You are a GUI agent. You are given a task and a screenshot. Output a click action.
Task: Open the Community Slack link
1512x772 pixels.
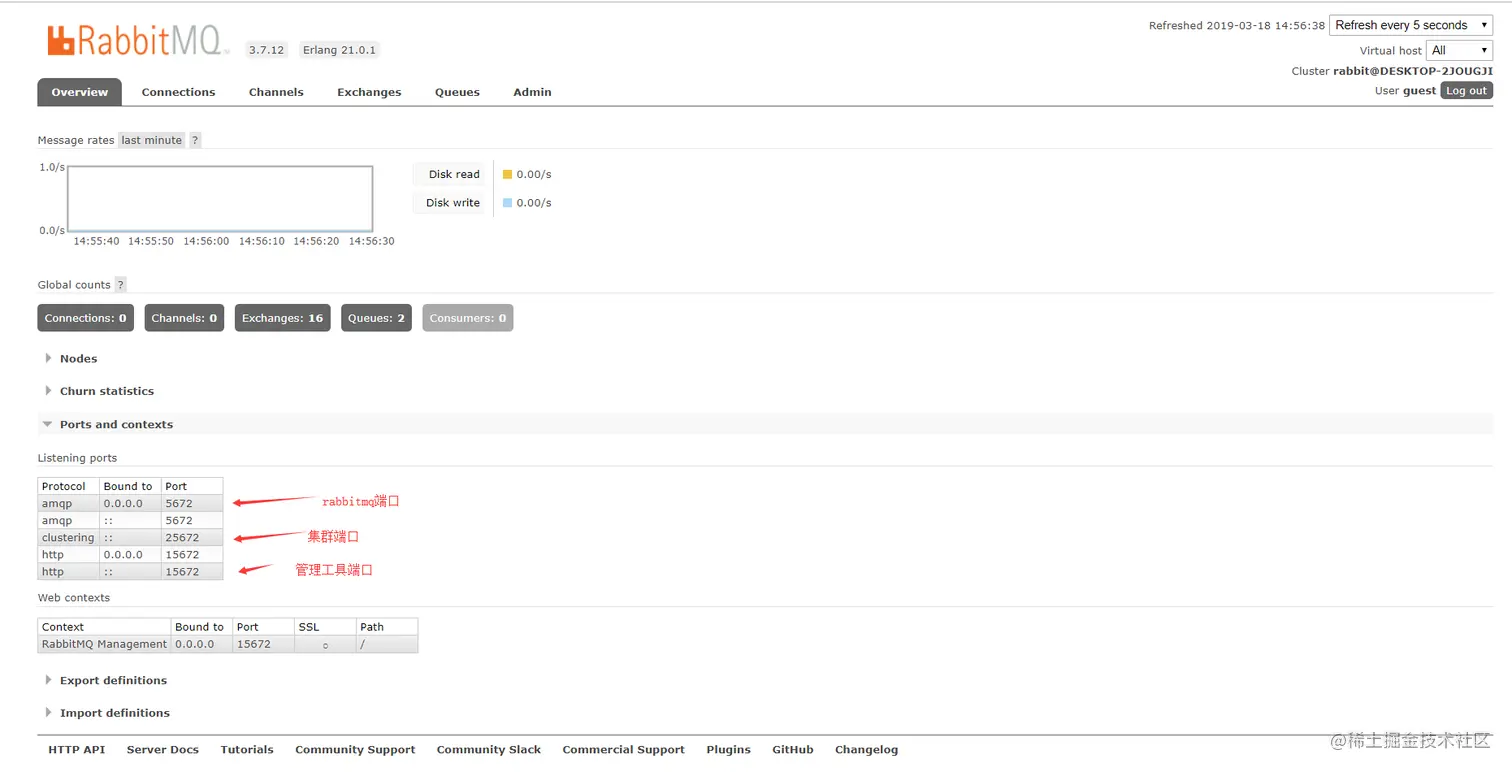tap(489, 749)
